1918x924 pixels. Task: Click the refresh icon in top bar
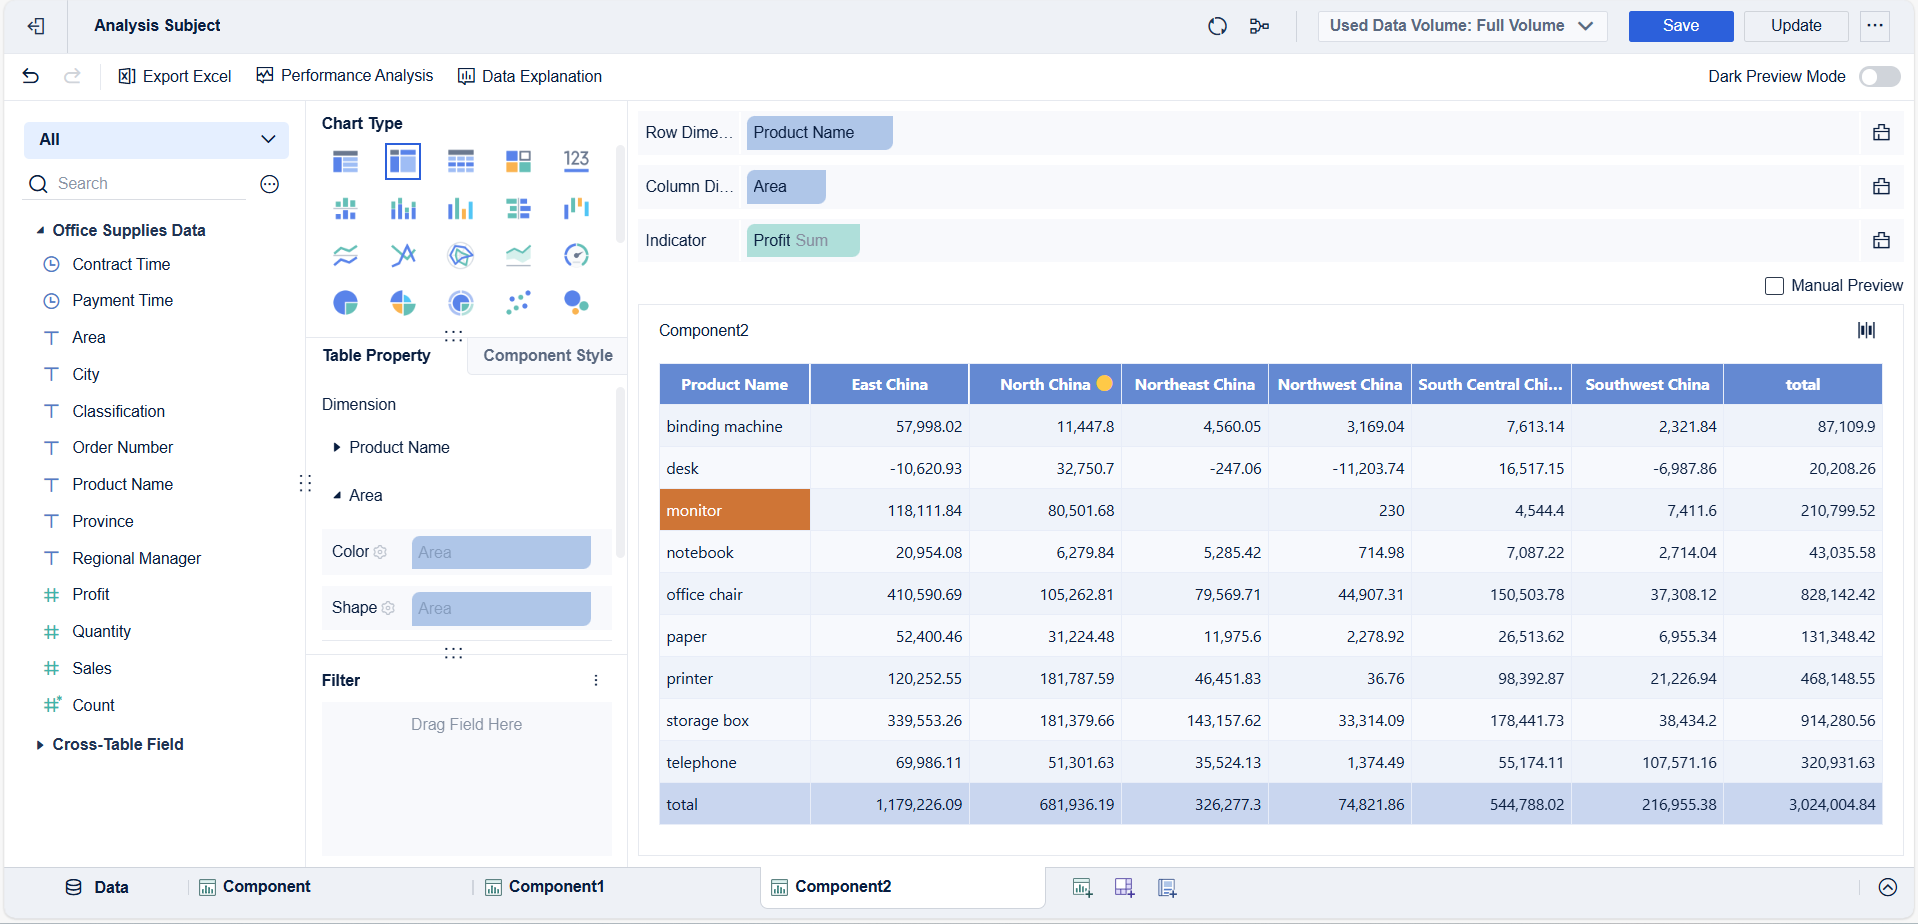click(x=1217, y=27)
